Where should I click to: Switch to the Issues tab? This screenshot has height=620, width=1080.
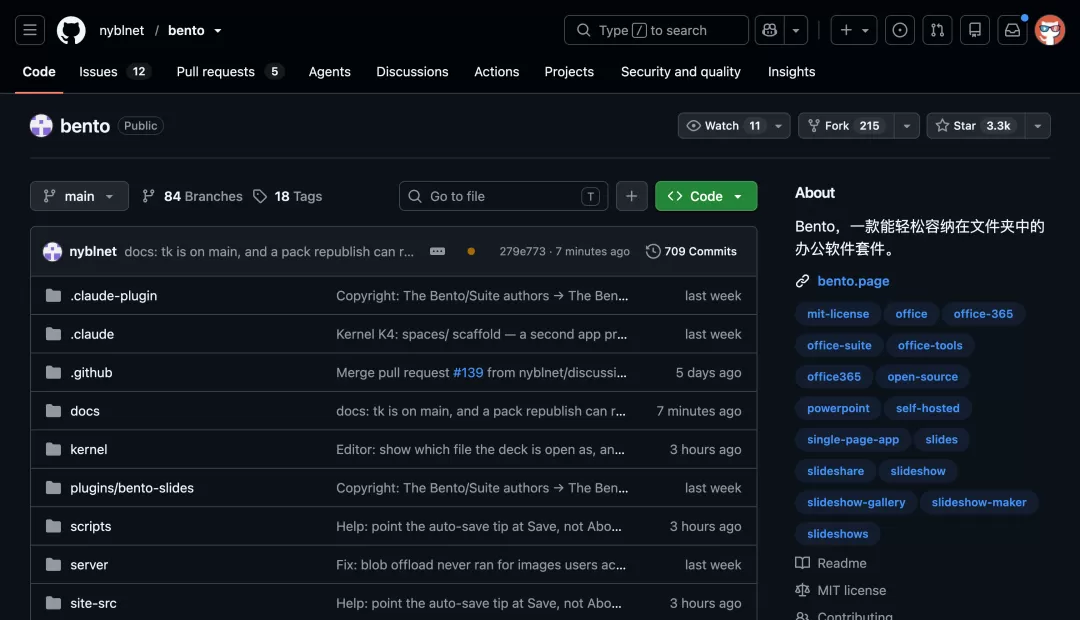(115, 72)
